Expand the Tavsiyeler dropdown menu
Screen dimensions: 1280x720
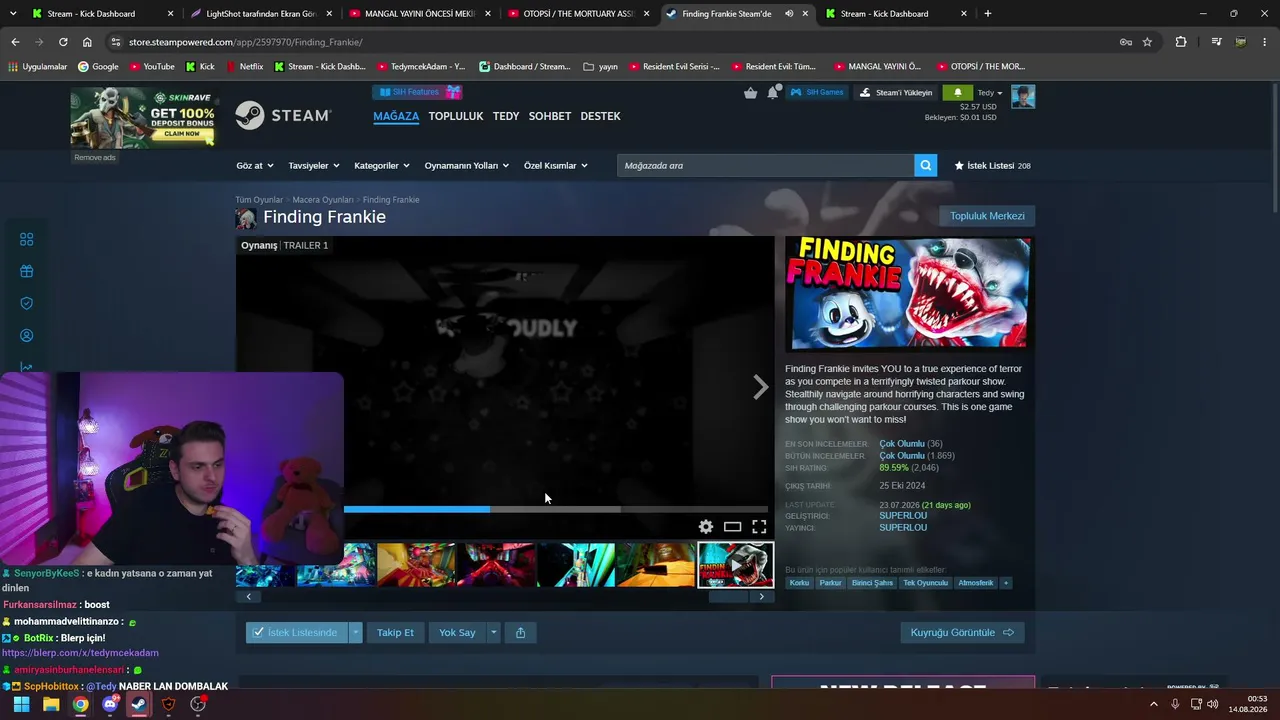314,166
